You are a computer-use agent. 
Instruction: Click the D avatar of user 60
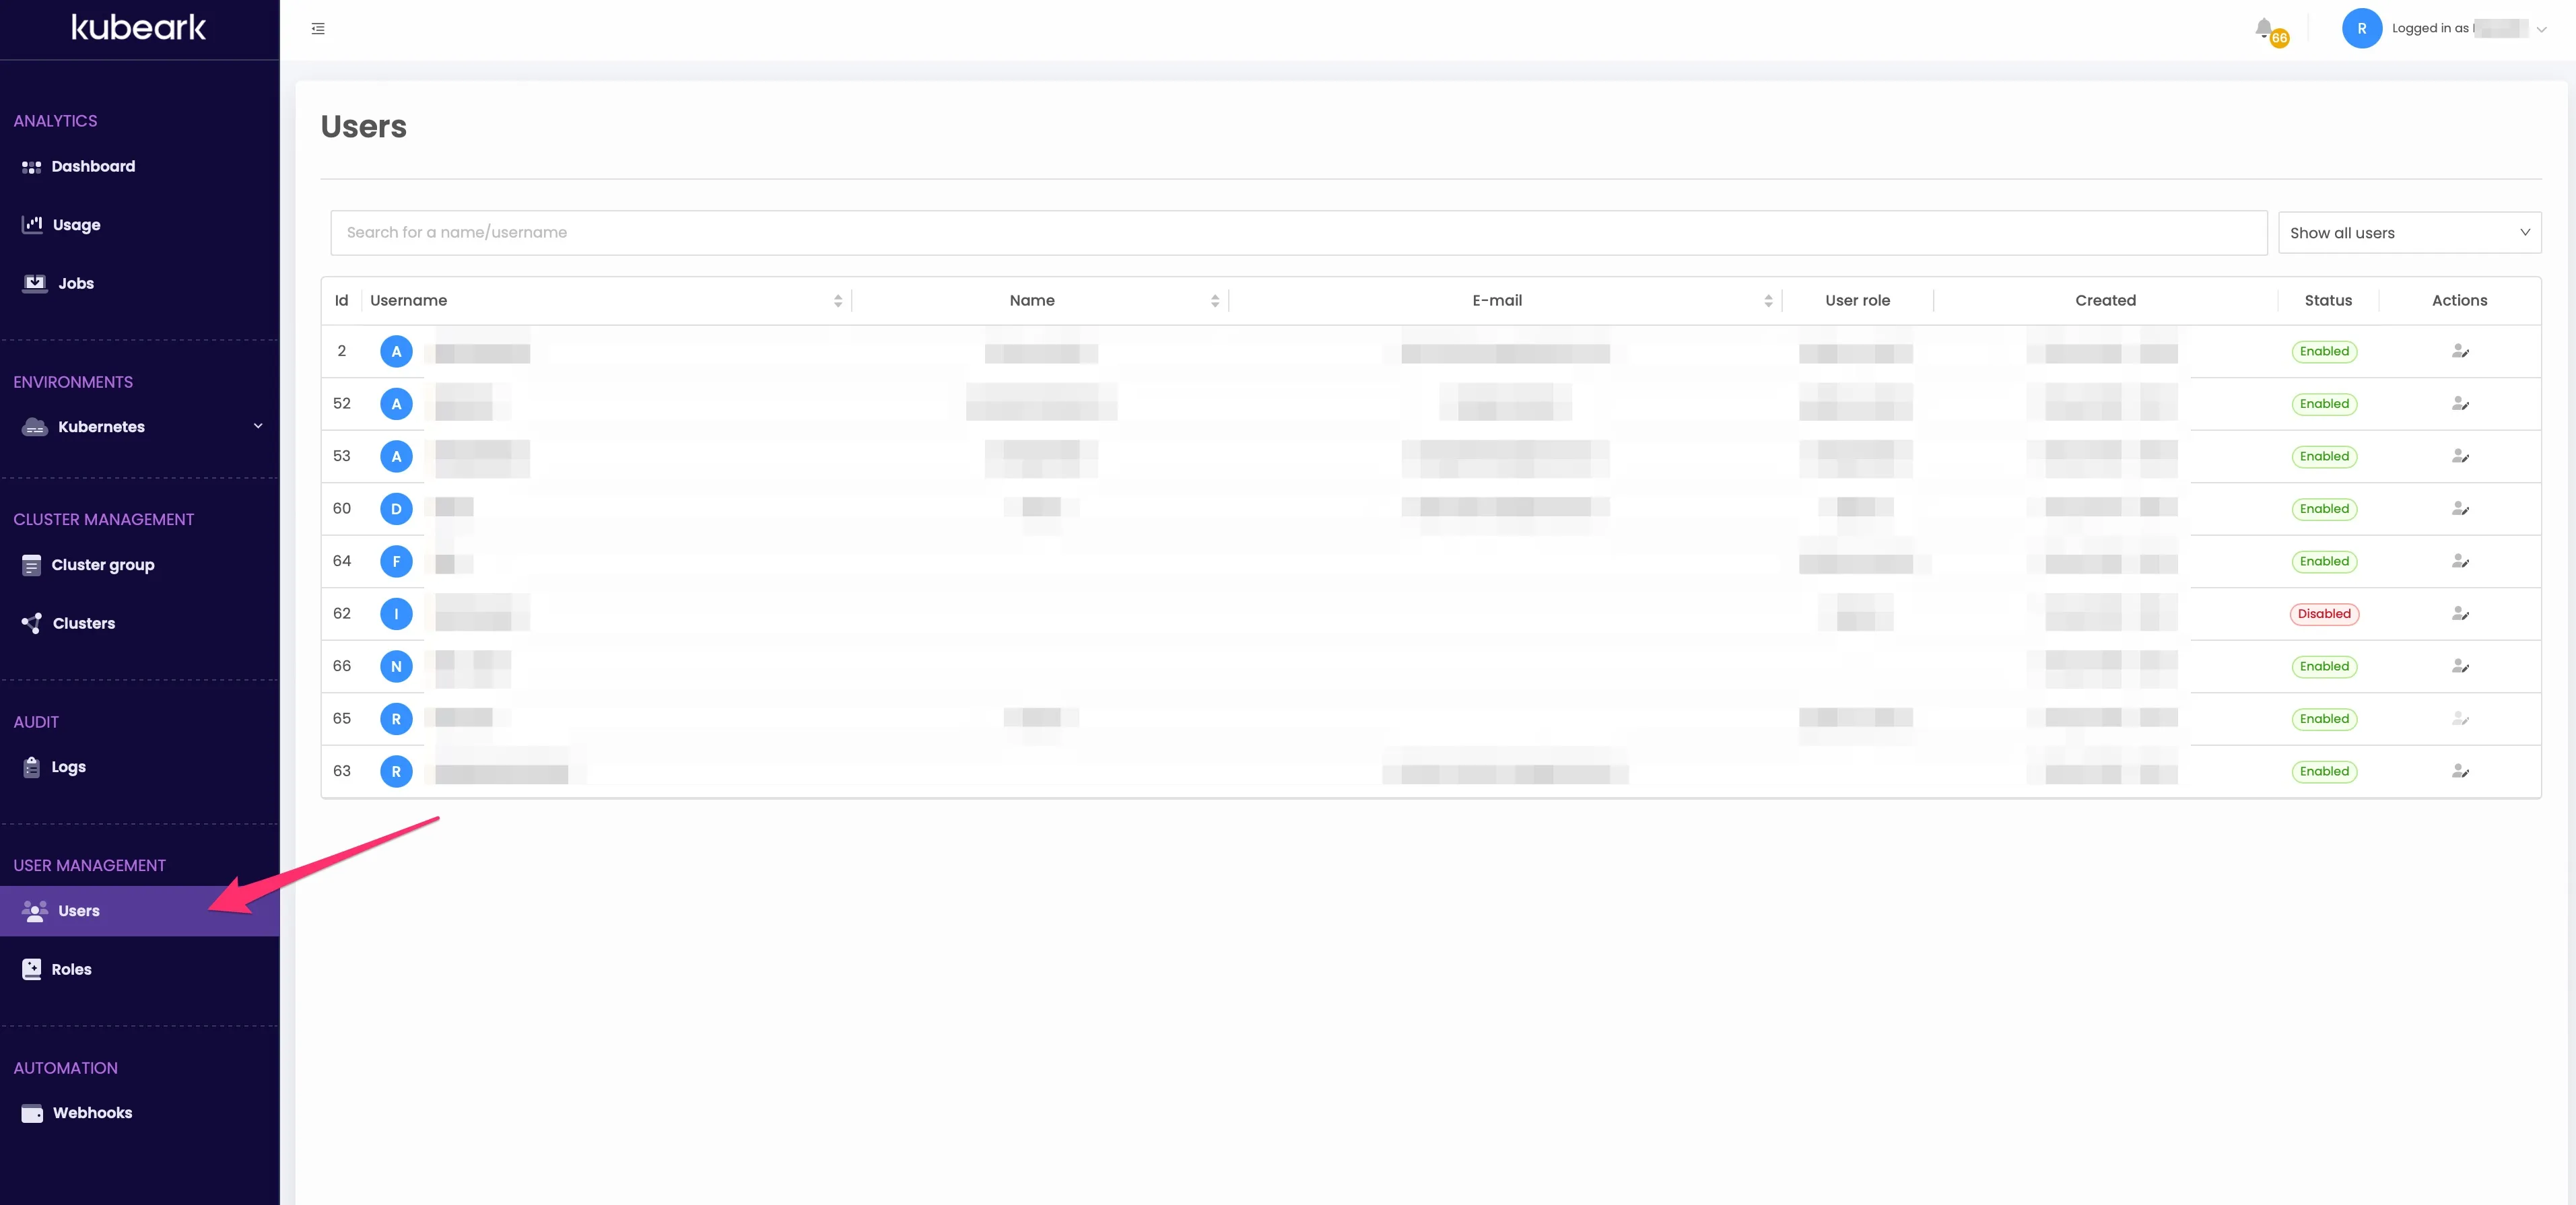pos(396,509)
